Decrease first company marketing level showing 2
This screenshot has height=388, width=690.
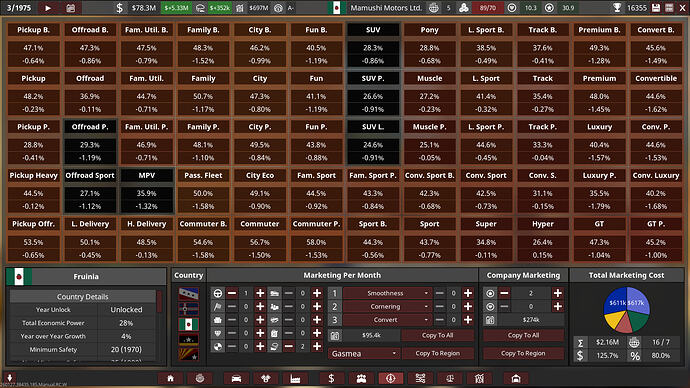click(504, 293)
